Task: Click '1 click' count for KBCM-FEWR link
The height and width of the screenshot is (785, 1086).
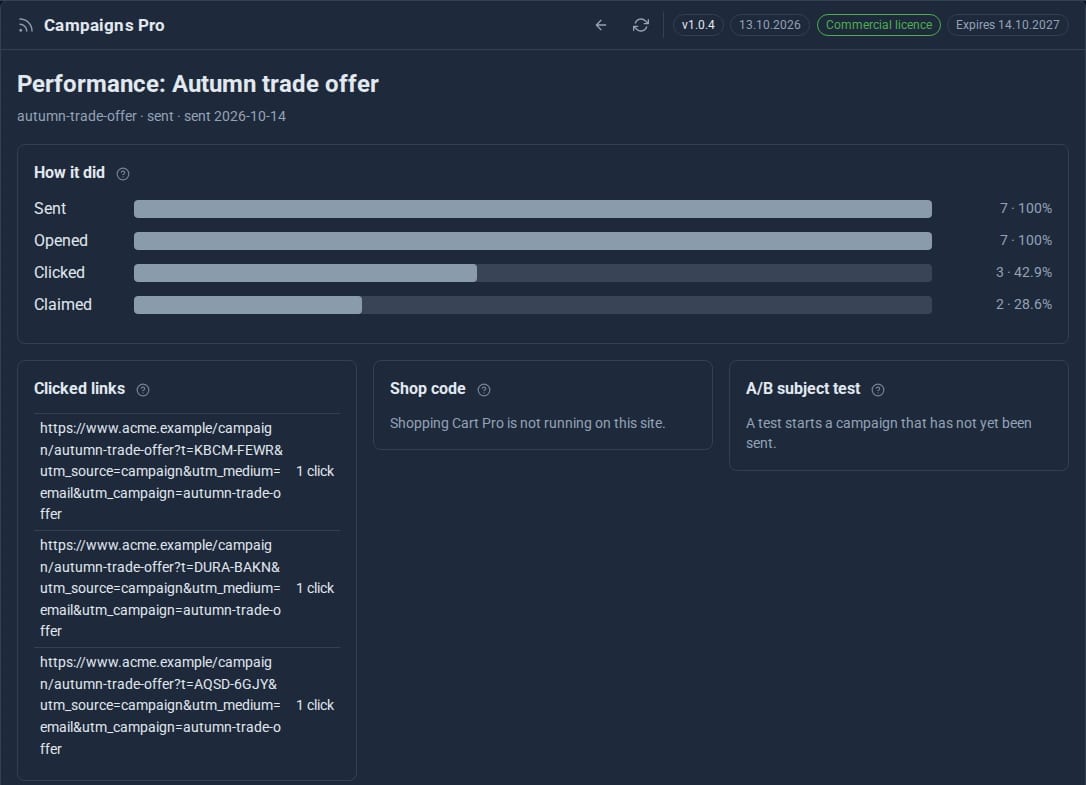Action: point(315,471)
